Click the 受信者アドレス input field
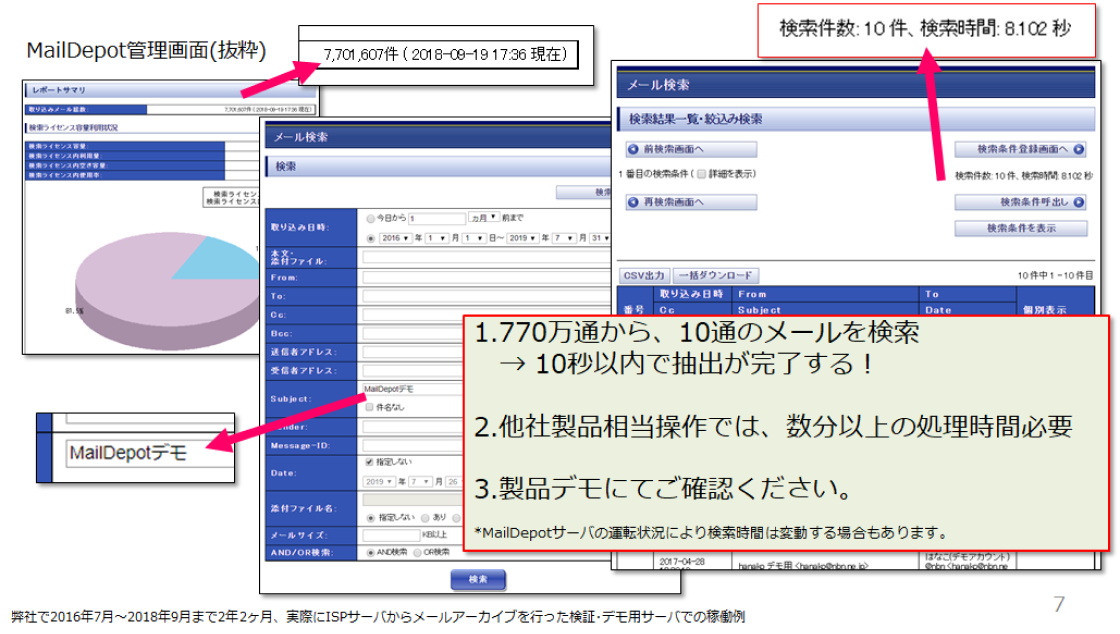Image resolution: width=1120 pixels, height=634 pixels. (414, 370)
